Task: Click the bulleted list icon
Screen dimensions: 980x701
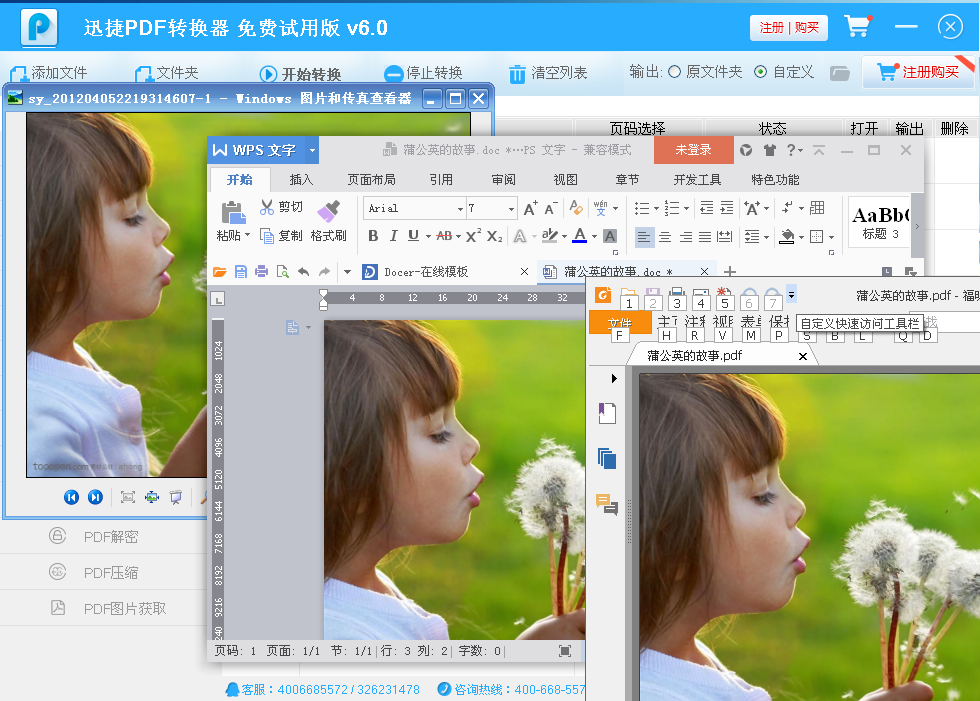Action: tap(642, 208)
